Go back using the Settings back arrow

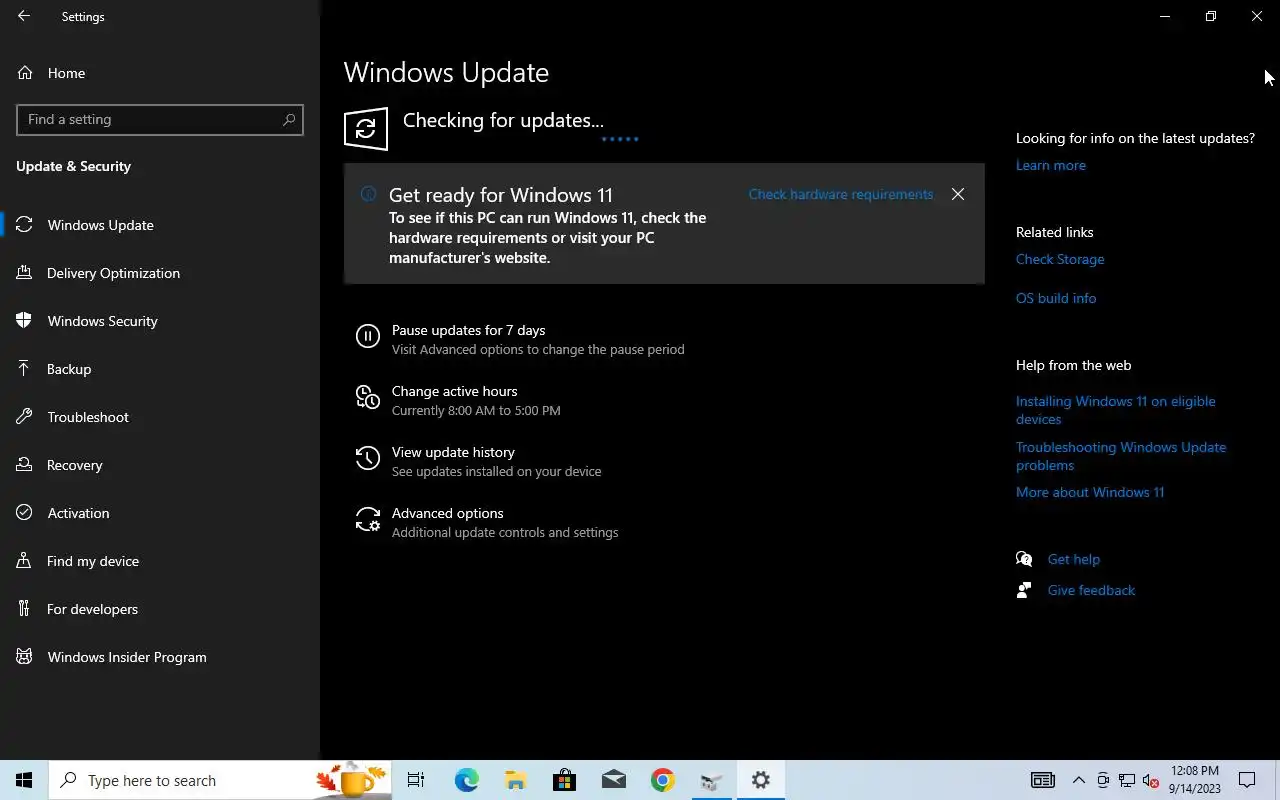click(x=24, y=16)
